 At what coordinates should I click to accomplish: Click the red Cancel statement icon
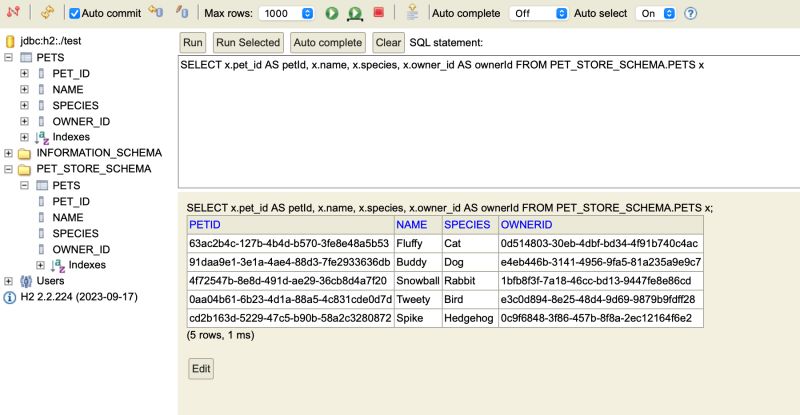pyautogui.click(x=379, y=12)
